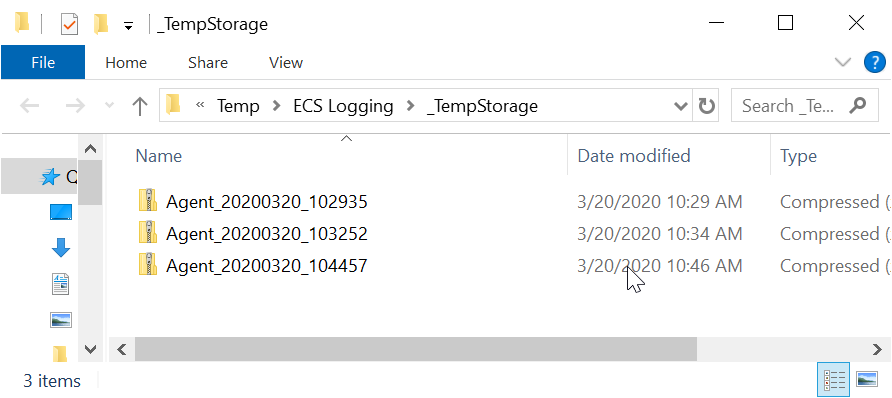Click the Properties icon in quick access toolbar

tap(69, 24)
